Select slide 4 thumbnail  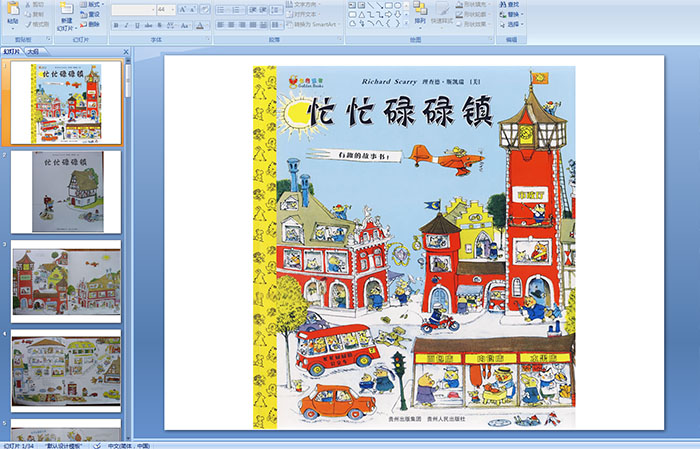click(x=66, y=371)
